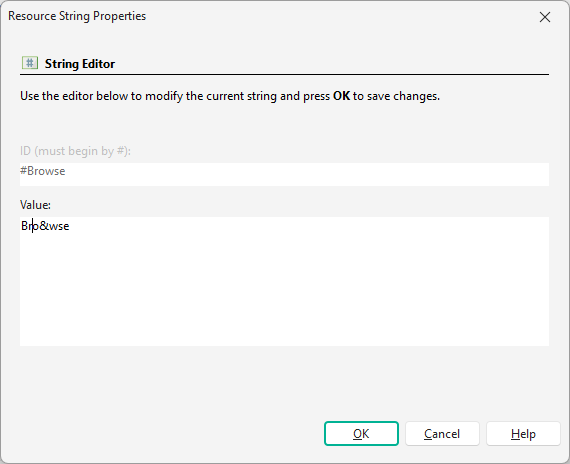Click the blank dialog area left of the OK button

pyautogui.click(x=171, y=433)
